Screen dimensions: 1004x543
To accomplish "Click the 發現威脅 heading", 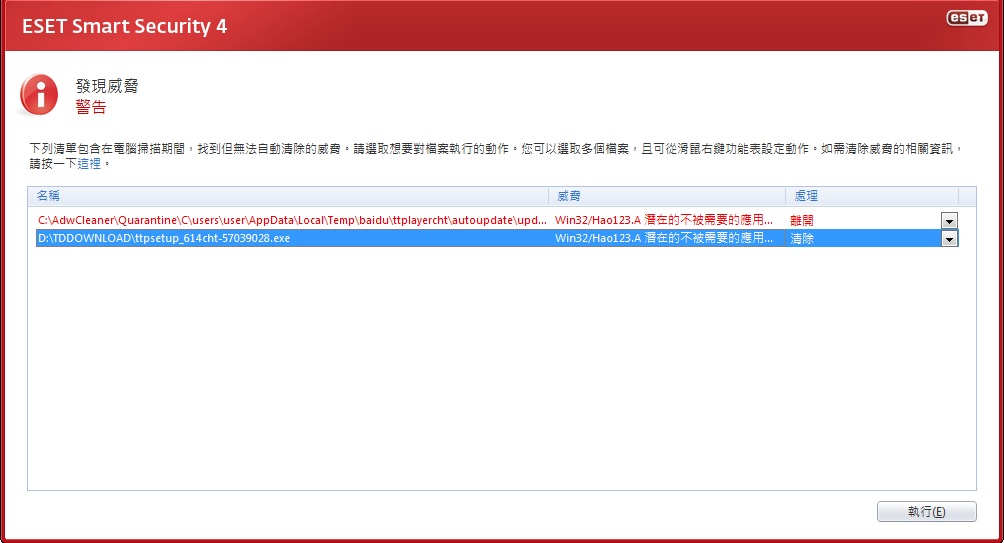I will pyautogui.click(x=107, y=86).
